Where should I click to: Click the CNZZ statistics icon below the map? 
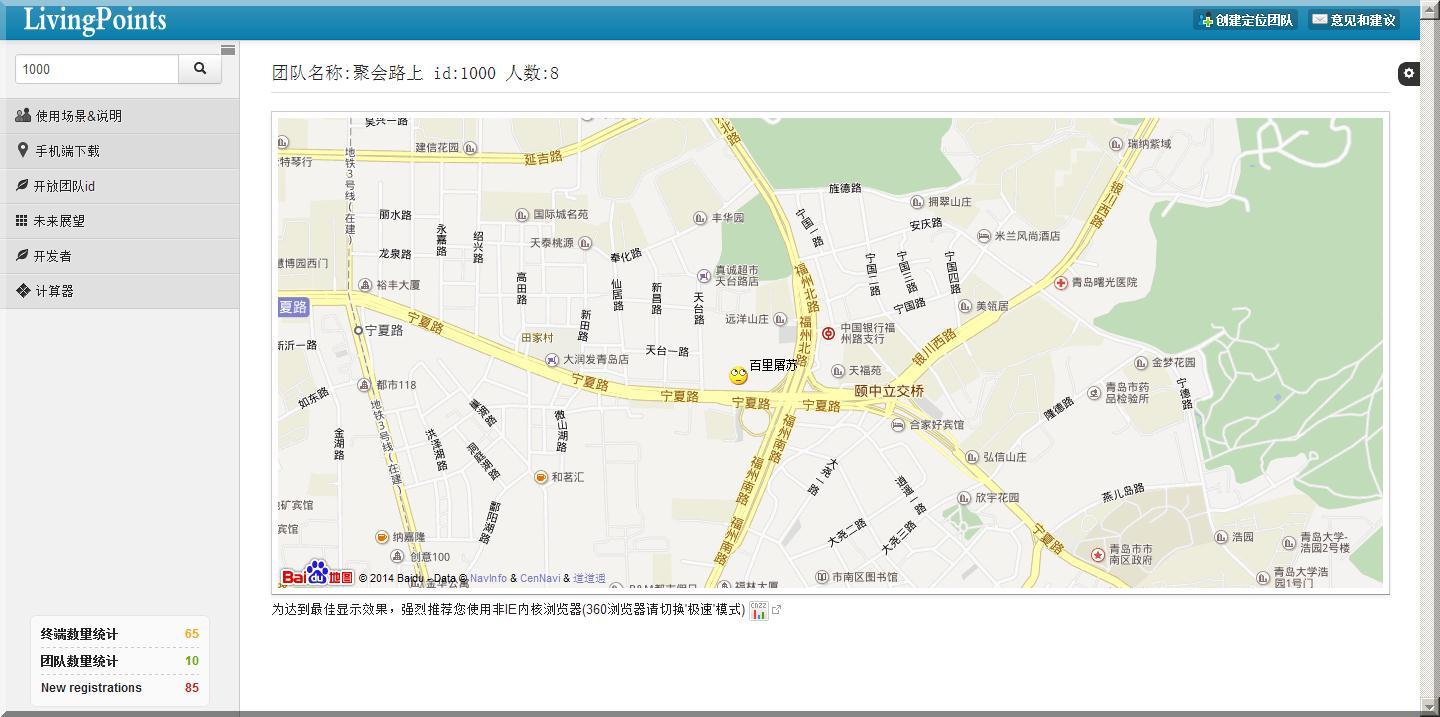(x=760, y=608)
